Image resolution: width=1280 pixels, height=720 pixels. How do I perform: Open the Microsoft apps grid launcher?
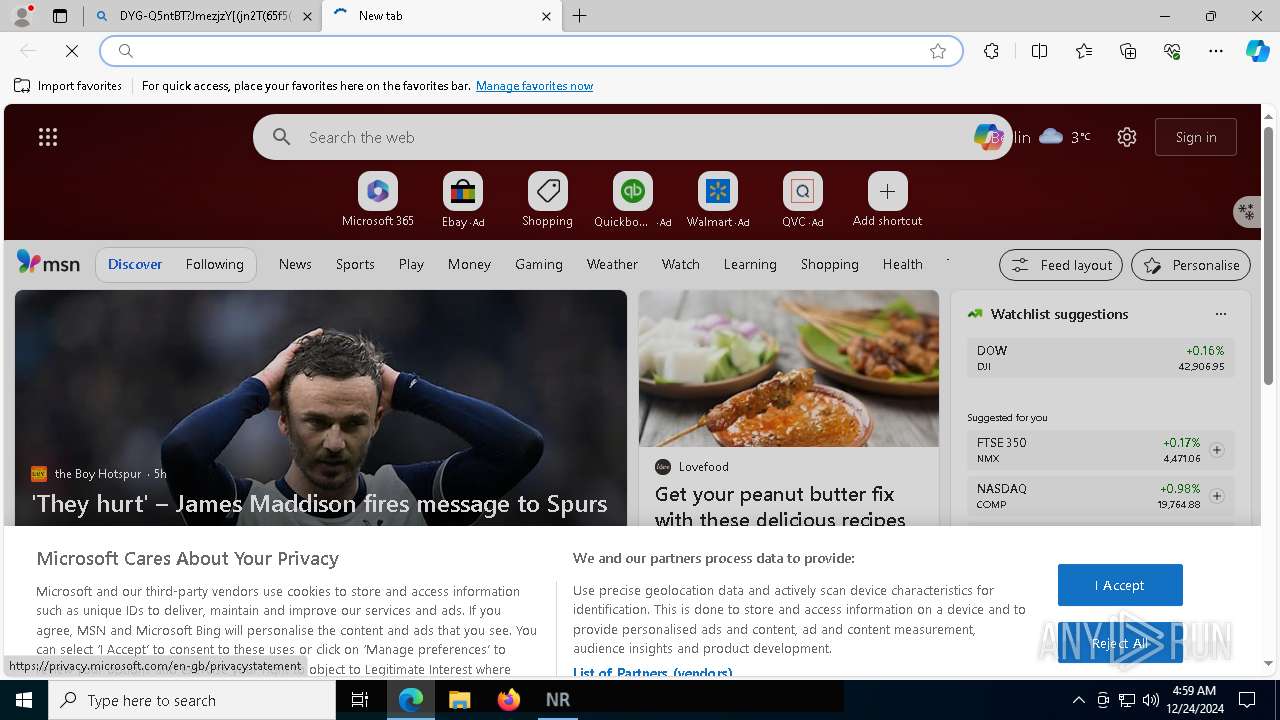click(48, 137)
